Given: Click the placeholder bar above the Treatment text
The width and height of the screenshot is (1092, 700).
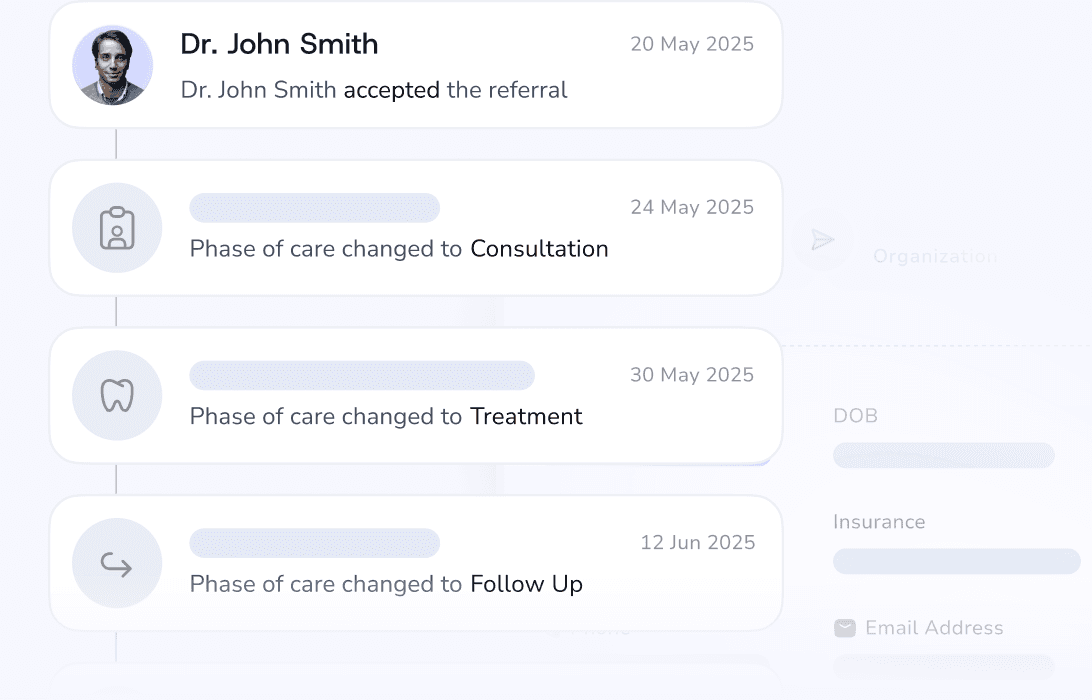Looking at the screenshot, I should click(x=362, y=376).
